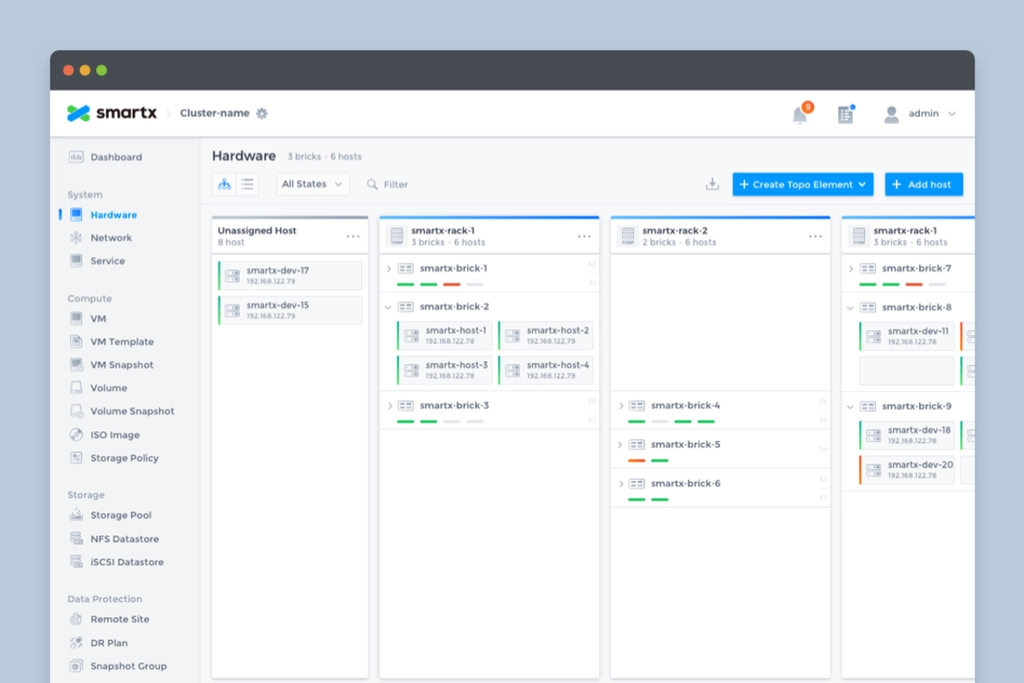Click the notification bell icon
The width and height of the screenshot is (1024, 683).
point(800,115)
